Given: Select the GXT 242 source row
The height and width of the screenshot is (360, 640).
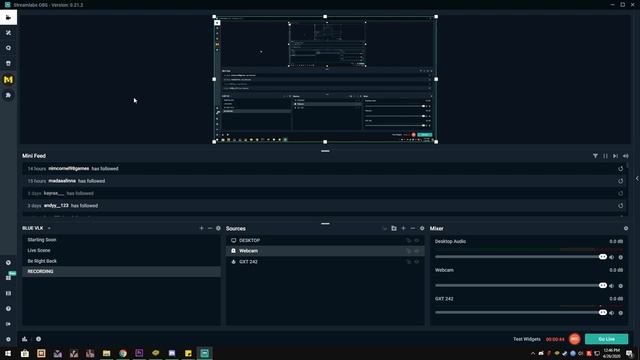Looking at the screenshot, I should pyautogui.click(x=325, y=262).
